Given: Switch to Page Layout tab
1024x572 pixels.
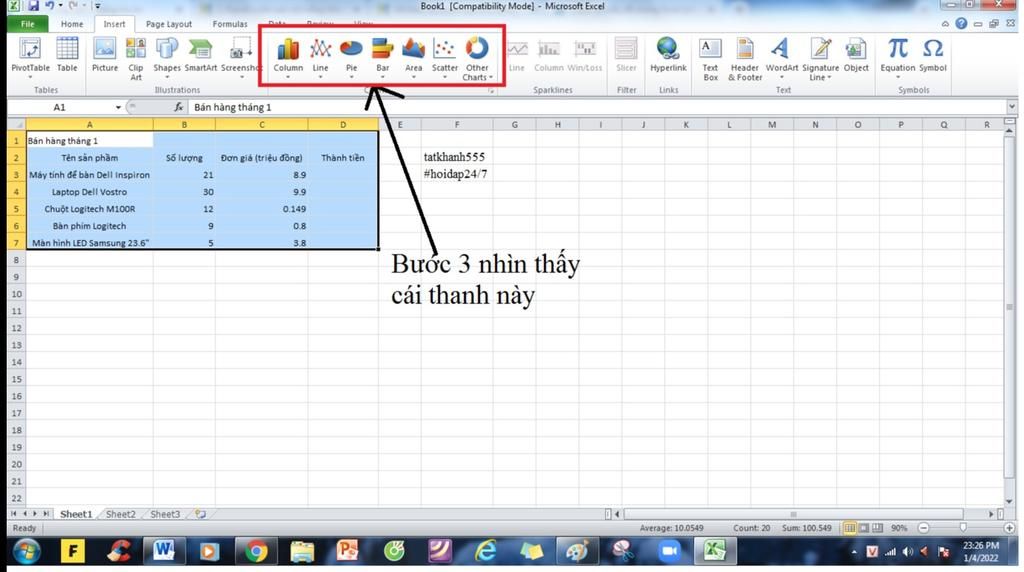Looking at the screenshot, I should coord(168,24).
